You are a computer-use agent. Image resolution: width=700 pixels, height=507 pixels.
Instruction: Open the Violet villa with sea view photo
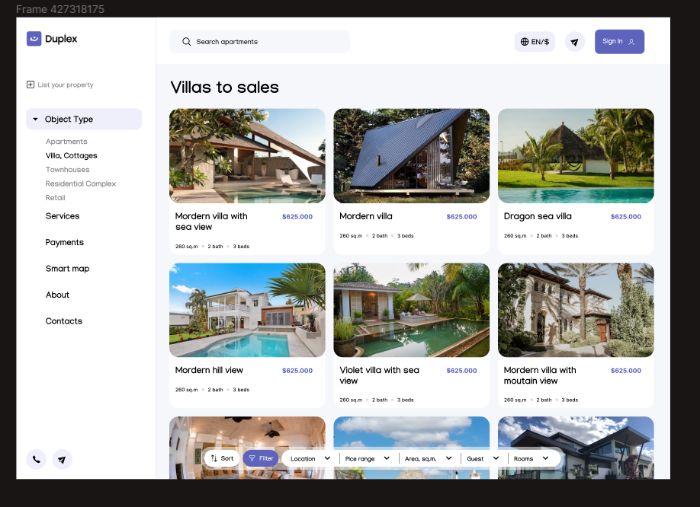pyautogui.click(x=412, y=310)
